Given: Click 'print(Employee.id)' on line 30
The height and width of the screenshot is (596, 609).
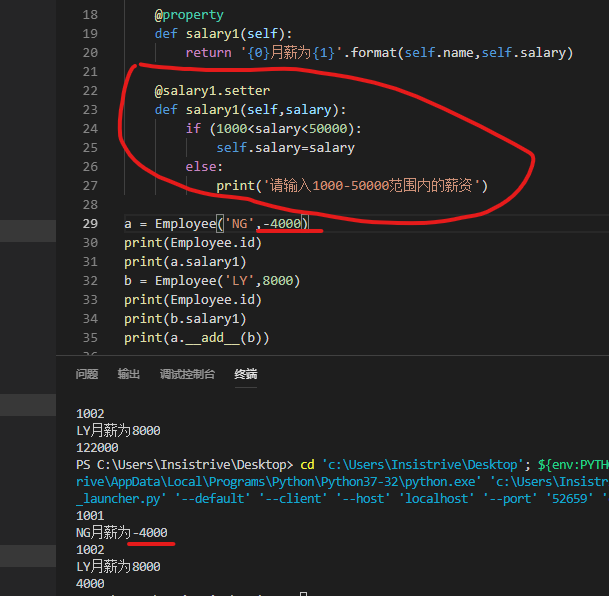Looking at the screenshot, I should (193, 243).
